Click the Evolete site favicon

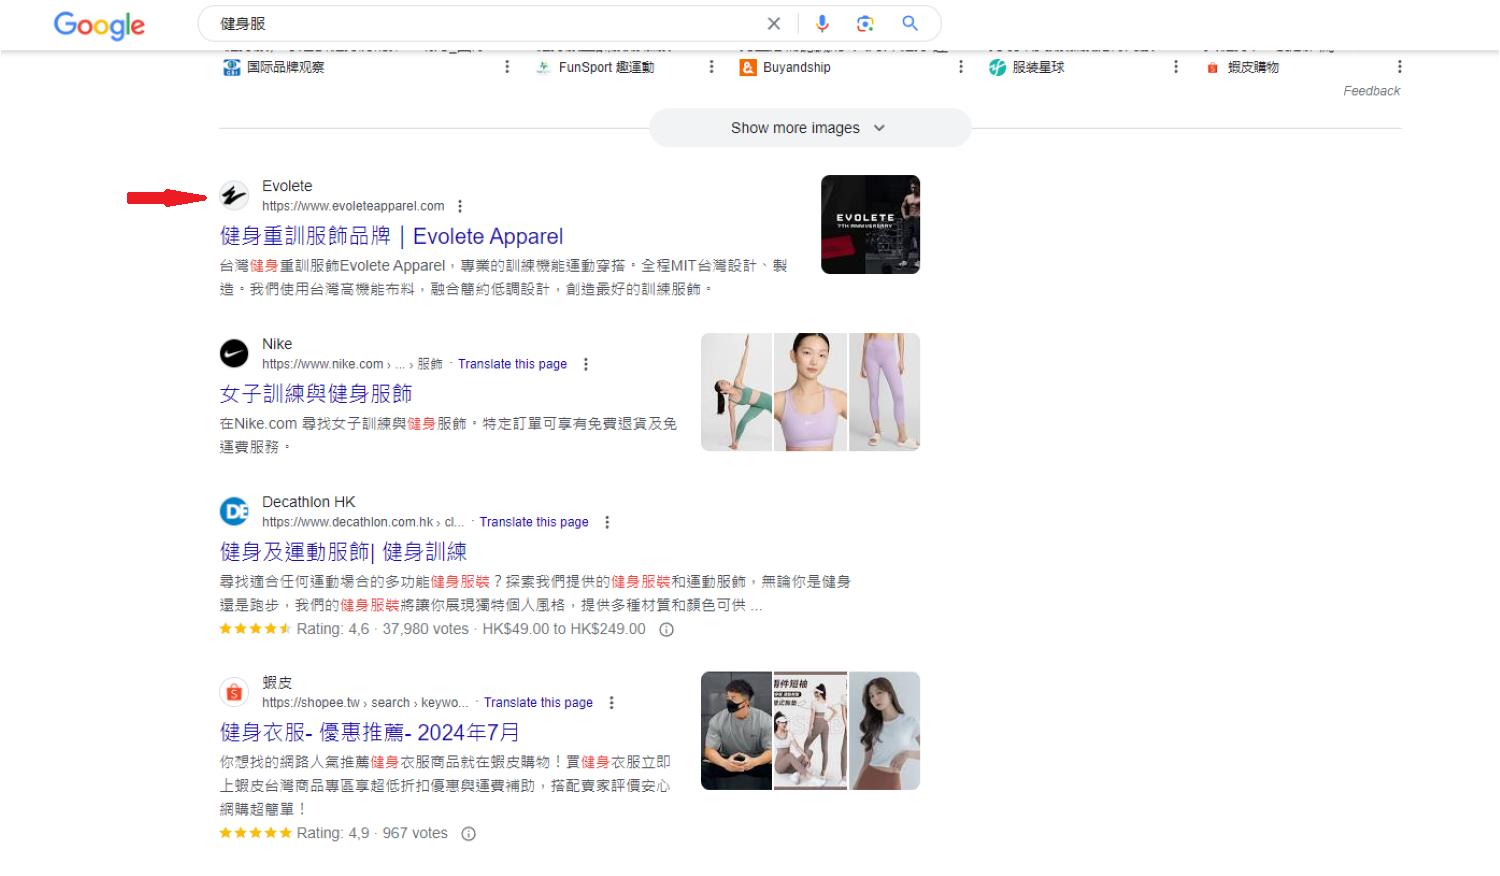(234, 195)
